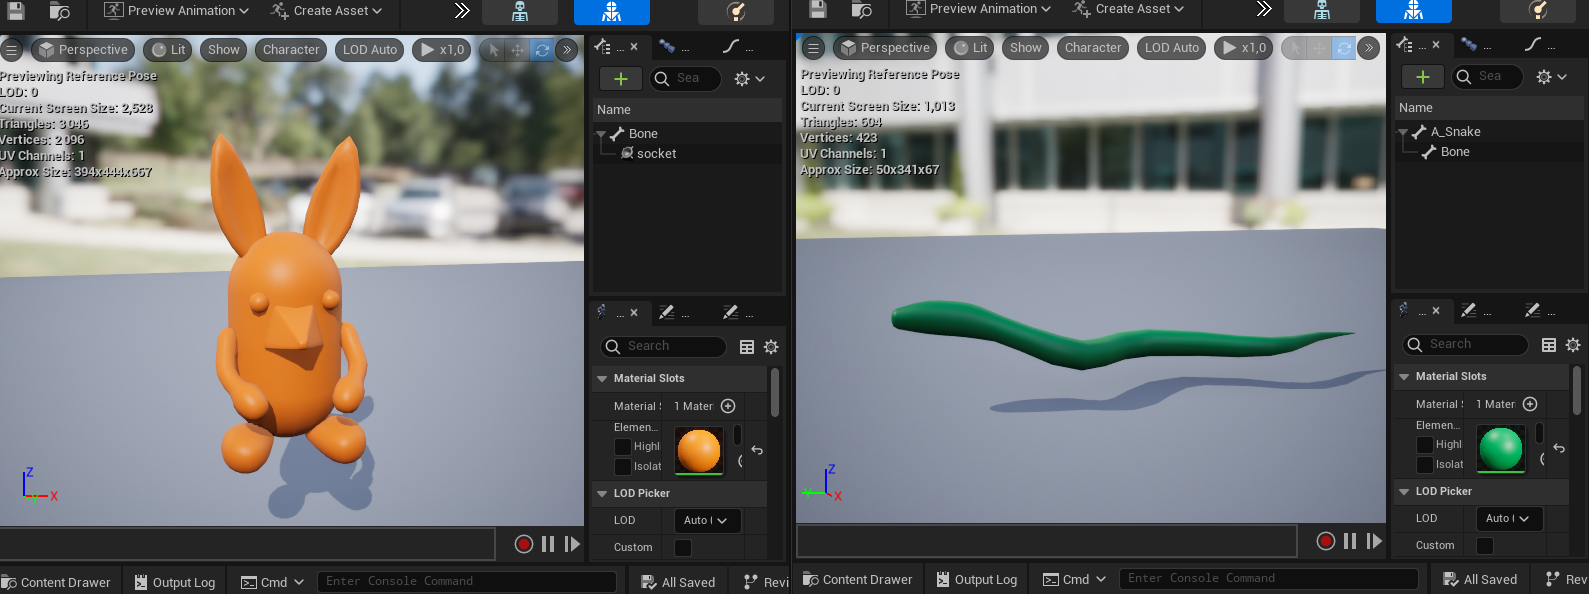Add material slot with plus icon, orange panel

point(728,406)
